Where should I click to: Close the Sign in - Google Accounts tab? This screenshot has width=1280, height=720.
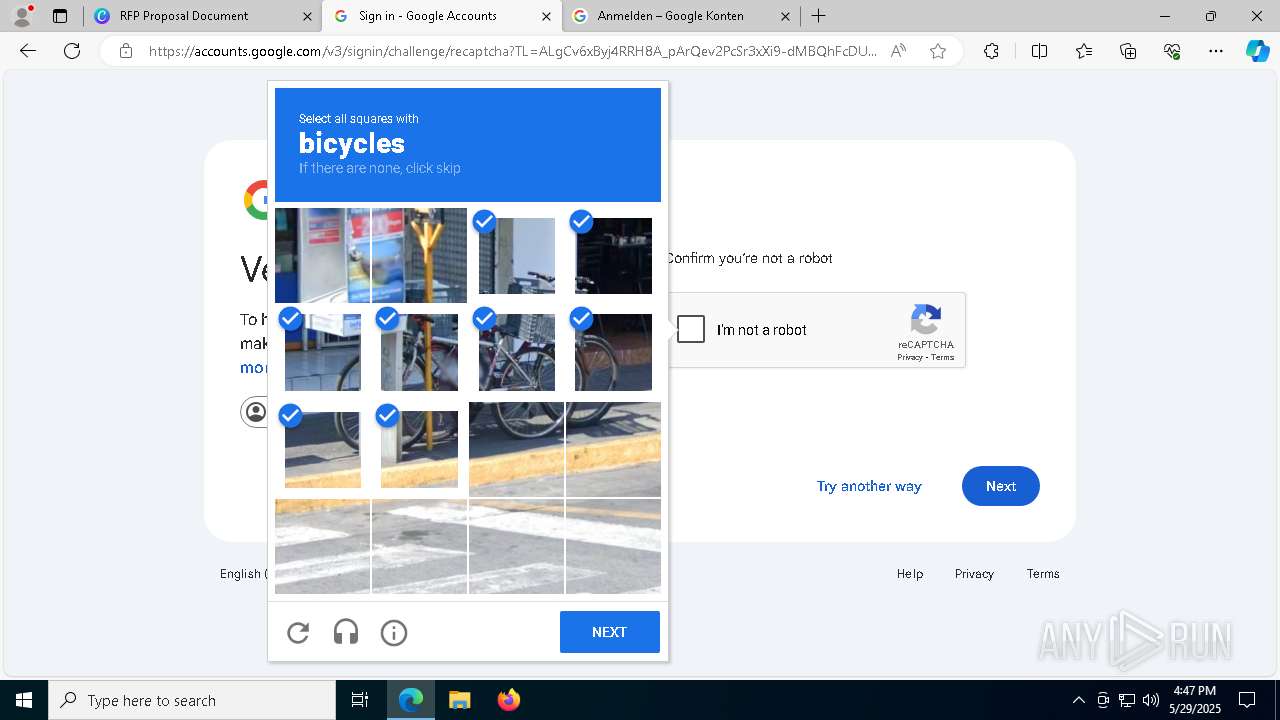click(x=545, y=16)
